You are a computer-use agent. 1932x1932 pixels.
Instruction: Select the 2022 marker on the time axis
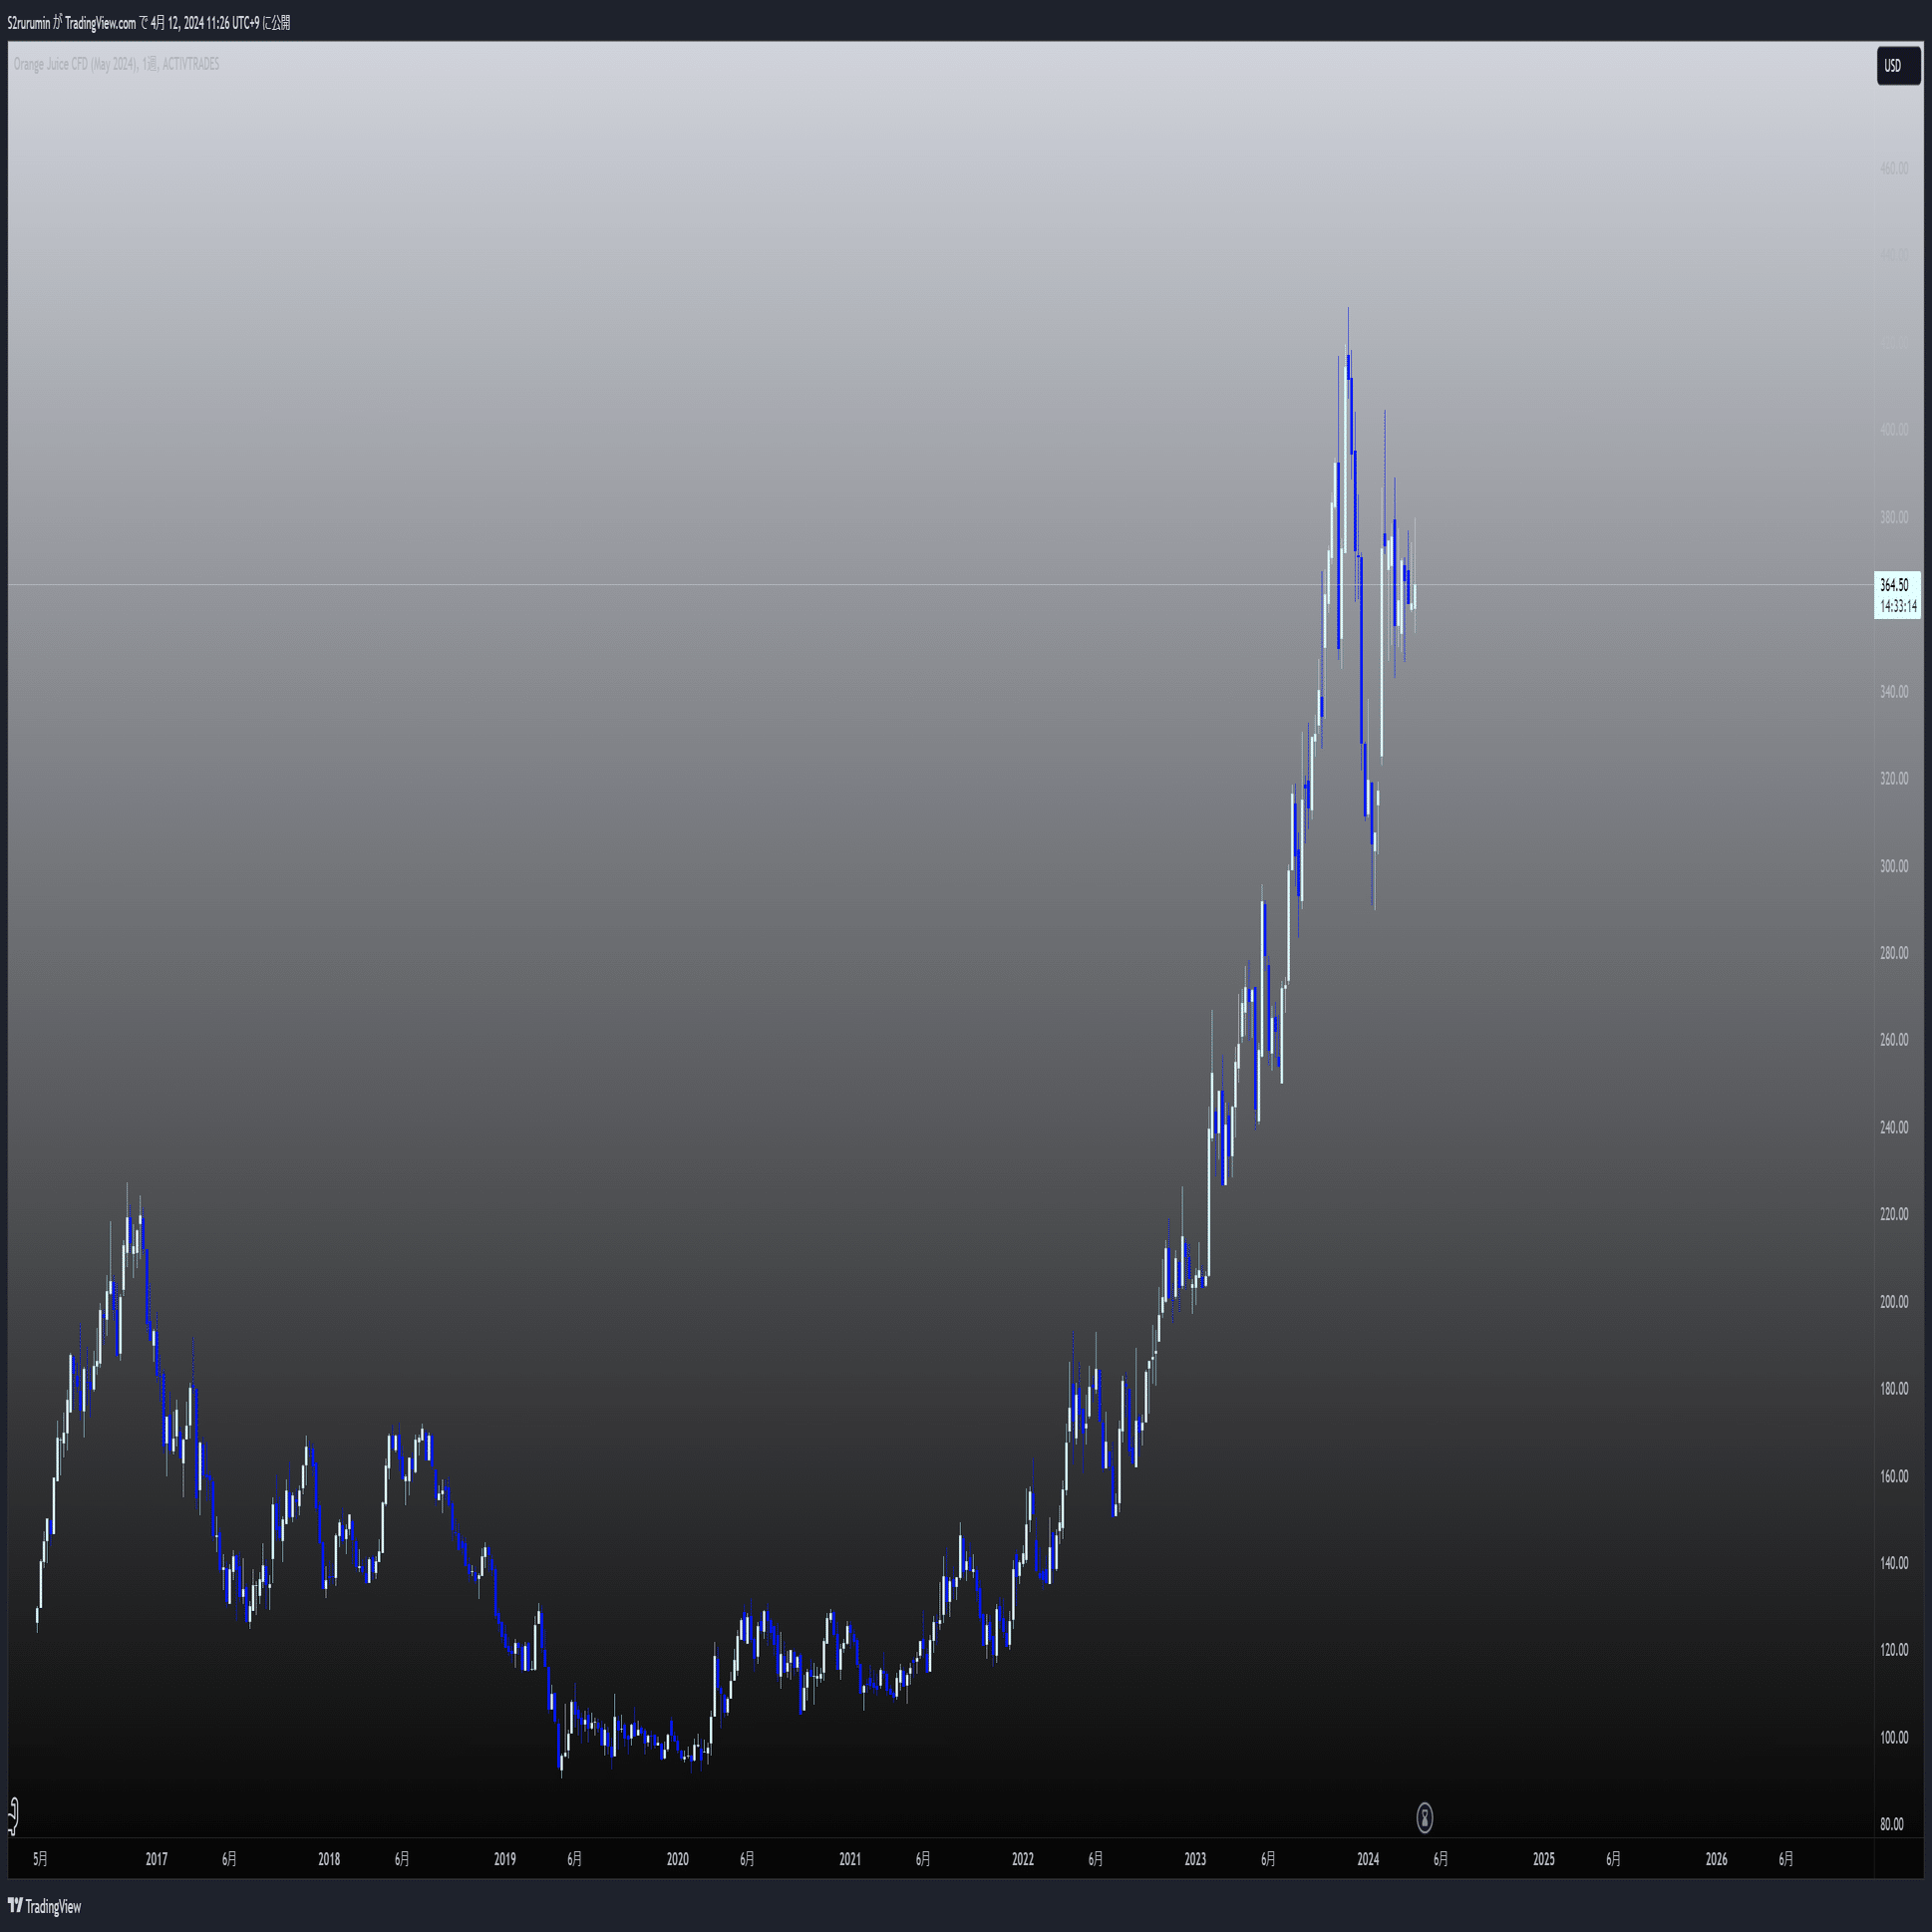[x=1022, y=1859]
